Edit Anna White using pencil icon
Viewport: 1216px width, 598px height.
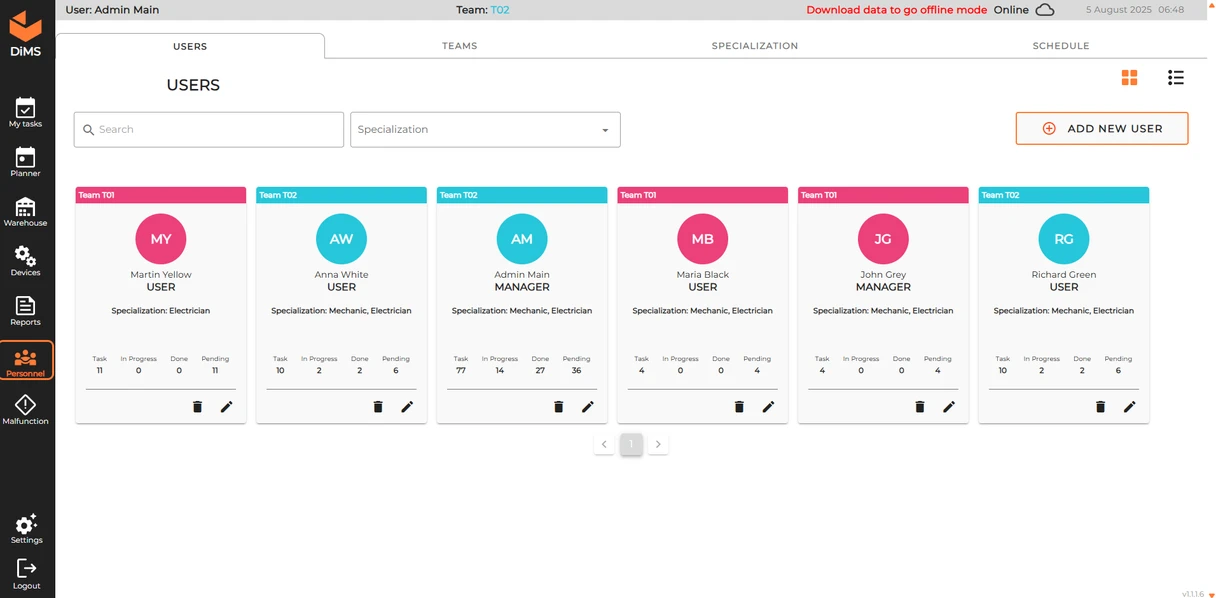407,407
